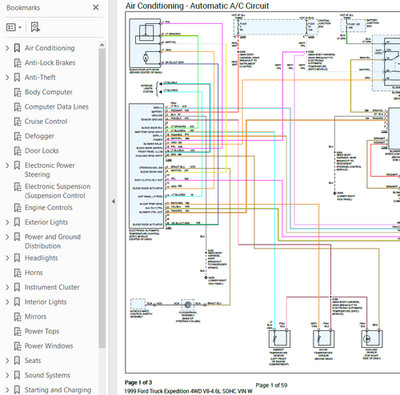
Task: Click the Horns bookmark icon
Action: pyautogui.click(x=17, y=273)
